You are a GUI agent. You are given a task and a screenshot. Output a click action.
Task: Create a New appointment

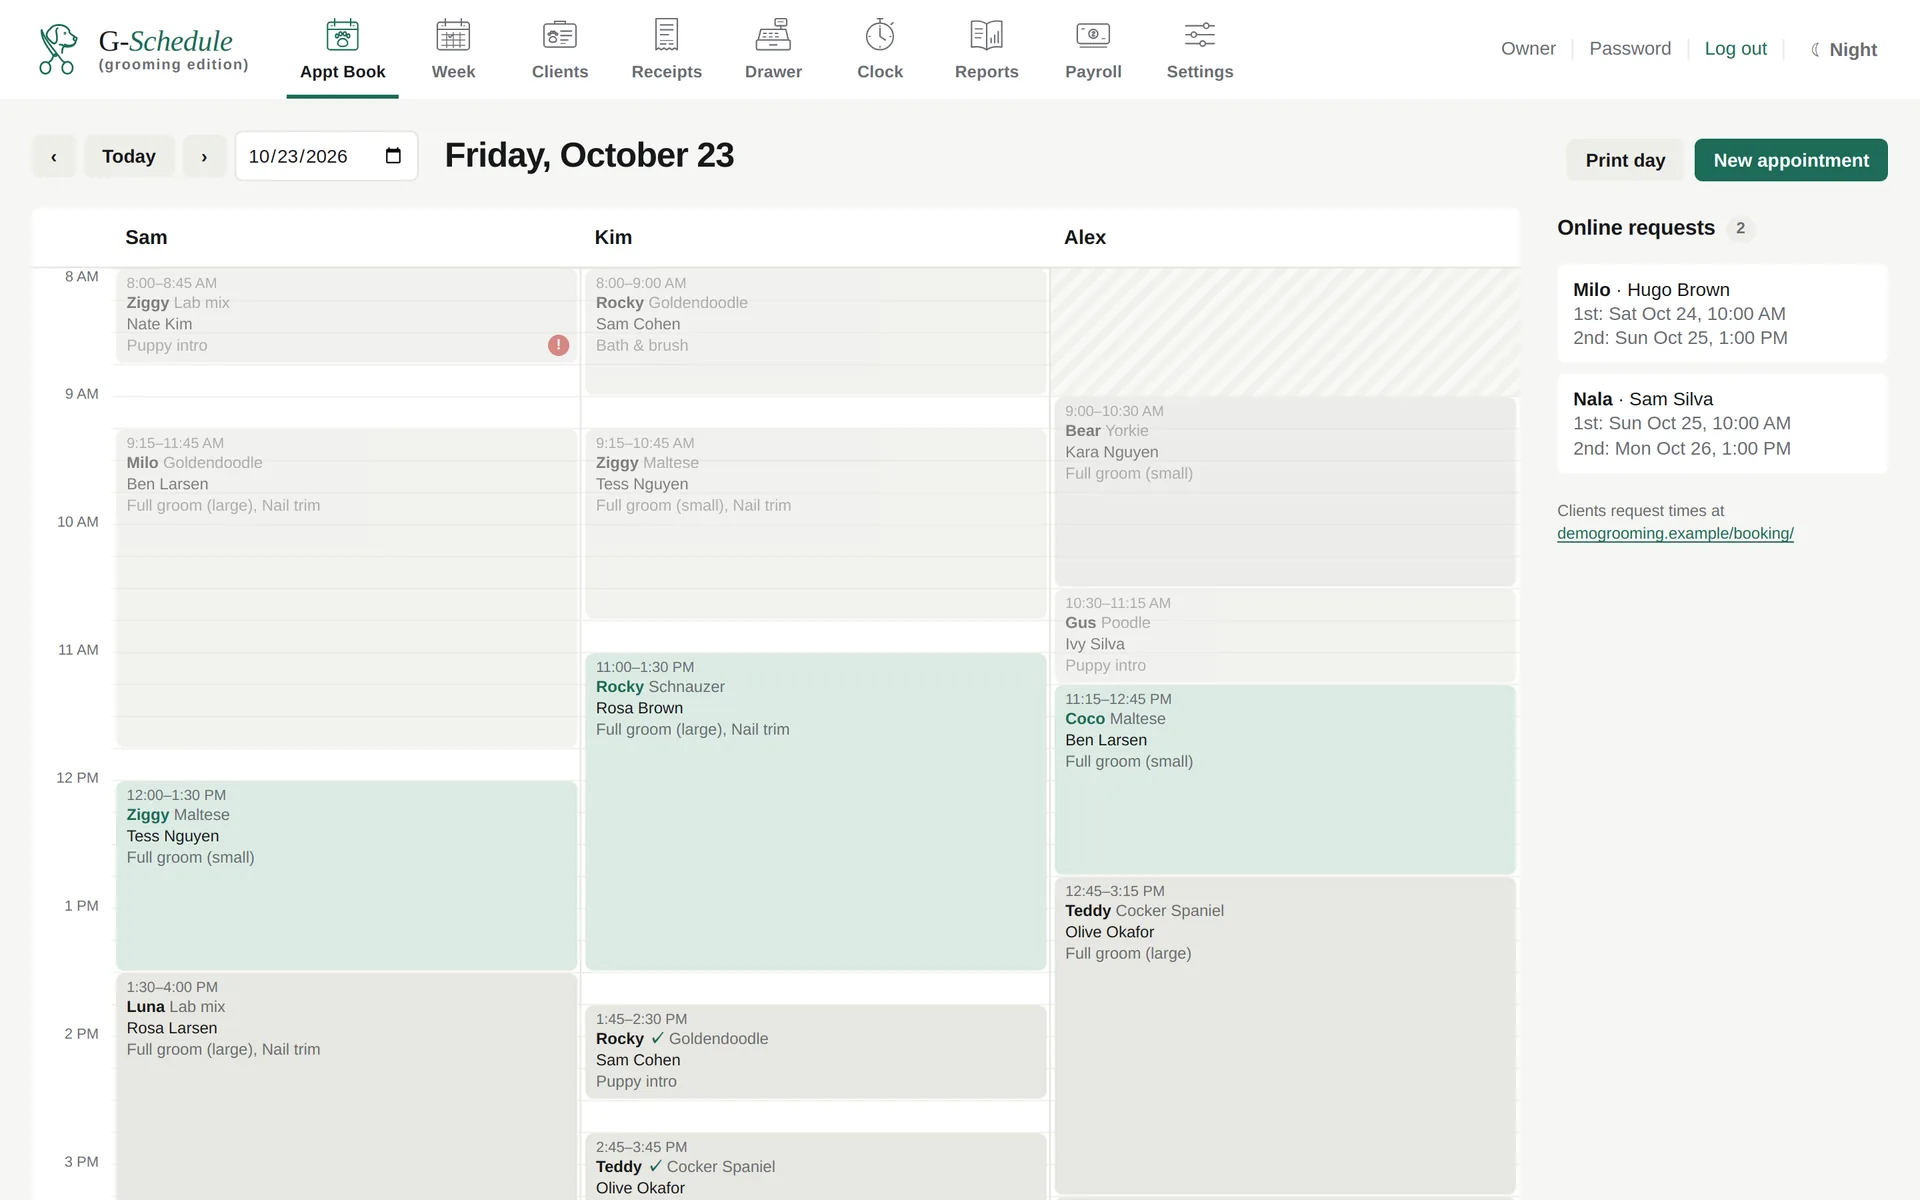(x=1791, y=160)
